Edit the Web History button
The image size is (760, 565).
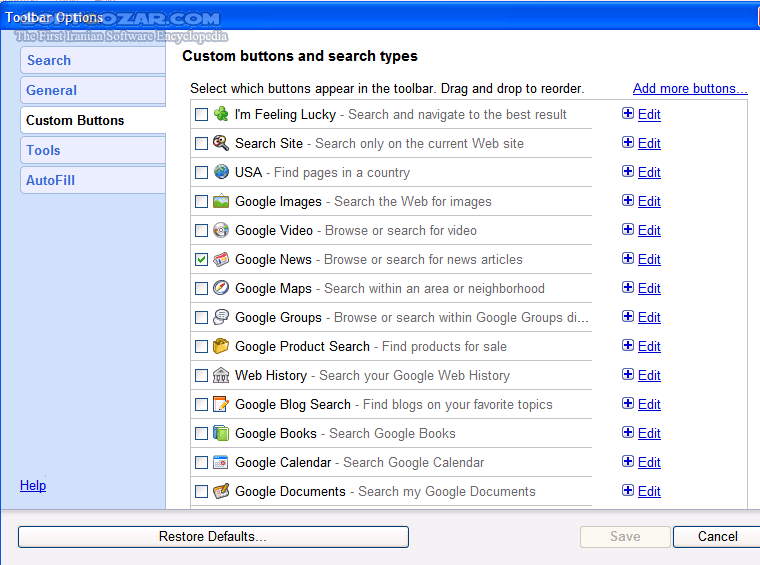tap(649, 376)
